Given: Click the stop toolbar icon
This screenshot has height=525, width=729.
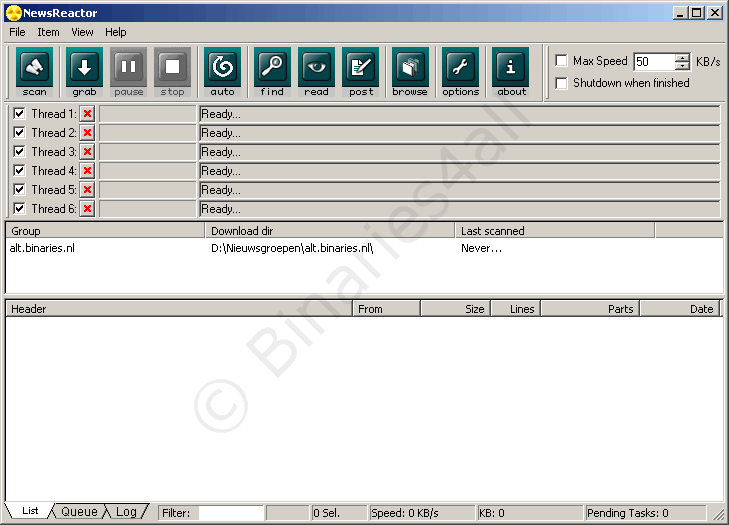Looking at the screenshot, I should [172, 72].
